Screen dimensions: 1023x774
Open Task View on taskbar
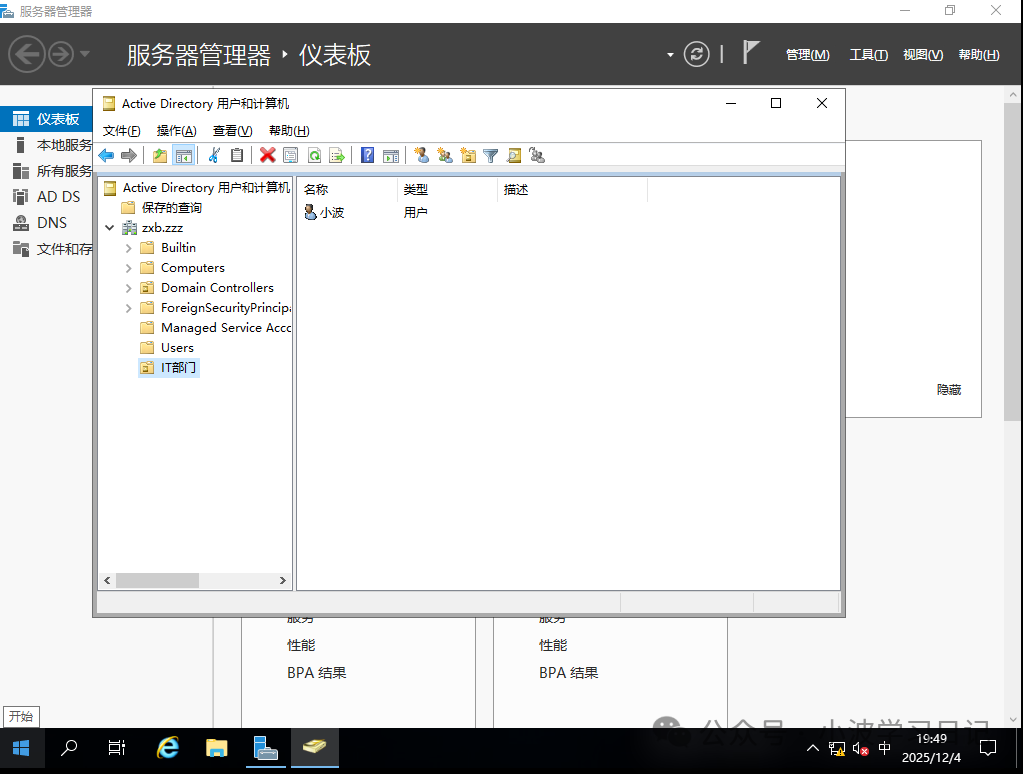pos(117,748)
